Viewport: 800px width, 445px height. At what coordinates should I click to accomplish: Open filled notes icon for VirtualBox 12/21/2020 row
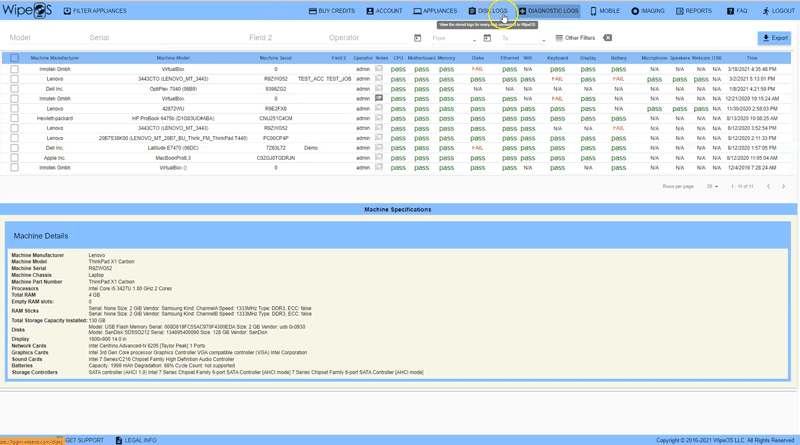coord(379,98)
